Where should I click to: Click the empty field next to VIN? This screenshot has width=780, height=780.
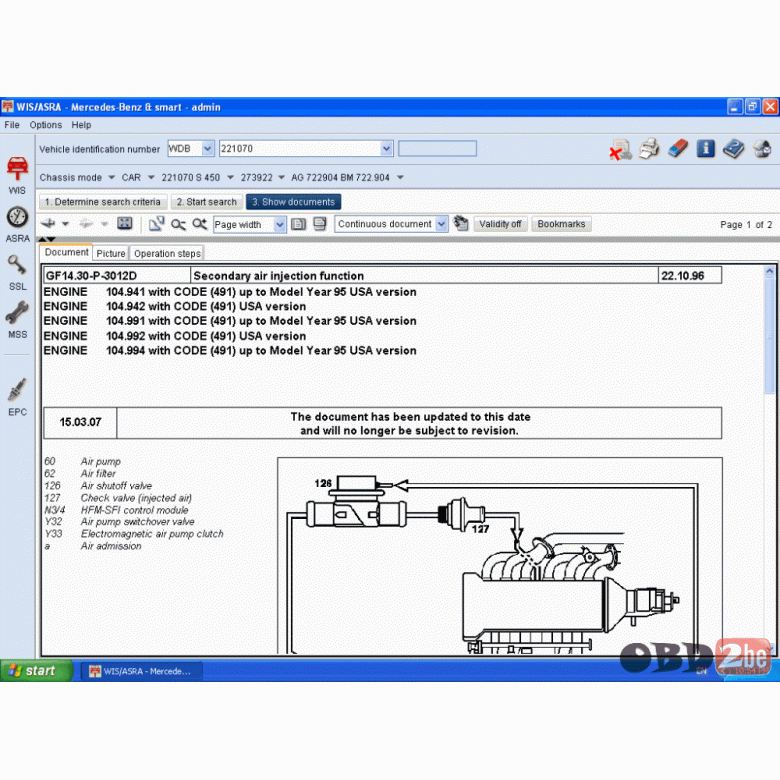(x=437, y=148)
